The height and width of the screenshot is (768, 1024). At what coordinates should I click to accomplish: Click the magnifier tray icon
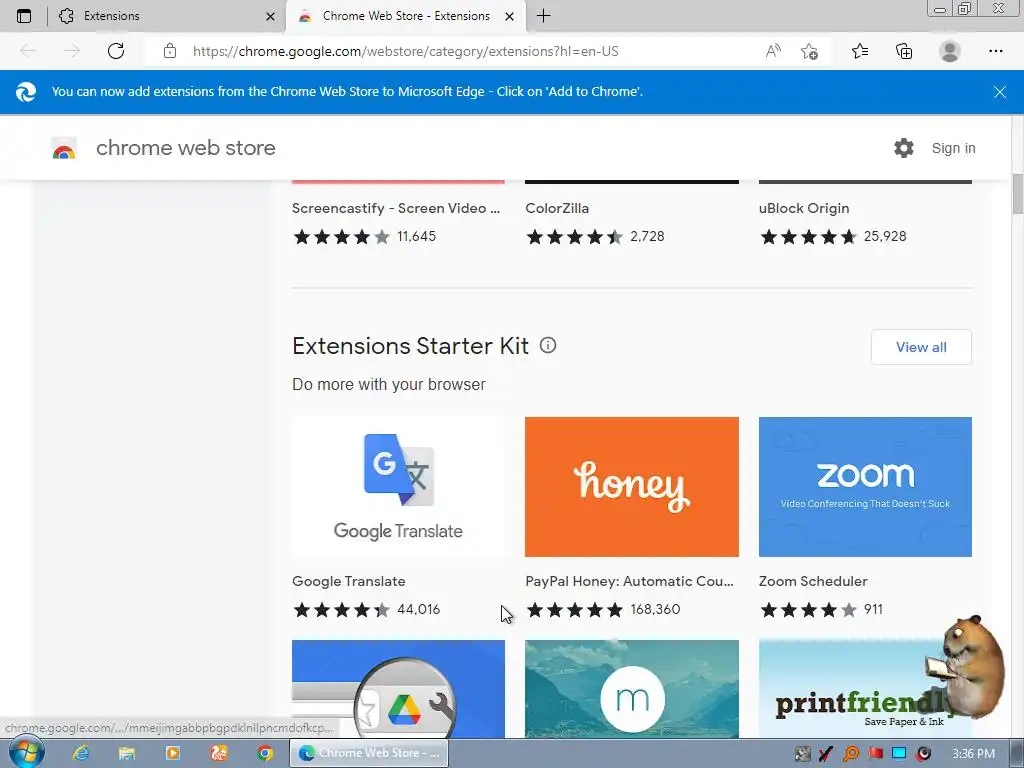coord(850,754)
